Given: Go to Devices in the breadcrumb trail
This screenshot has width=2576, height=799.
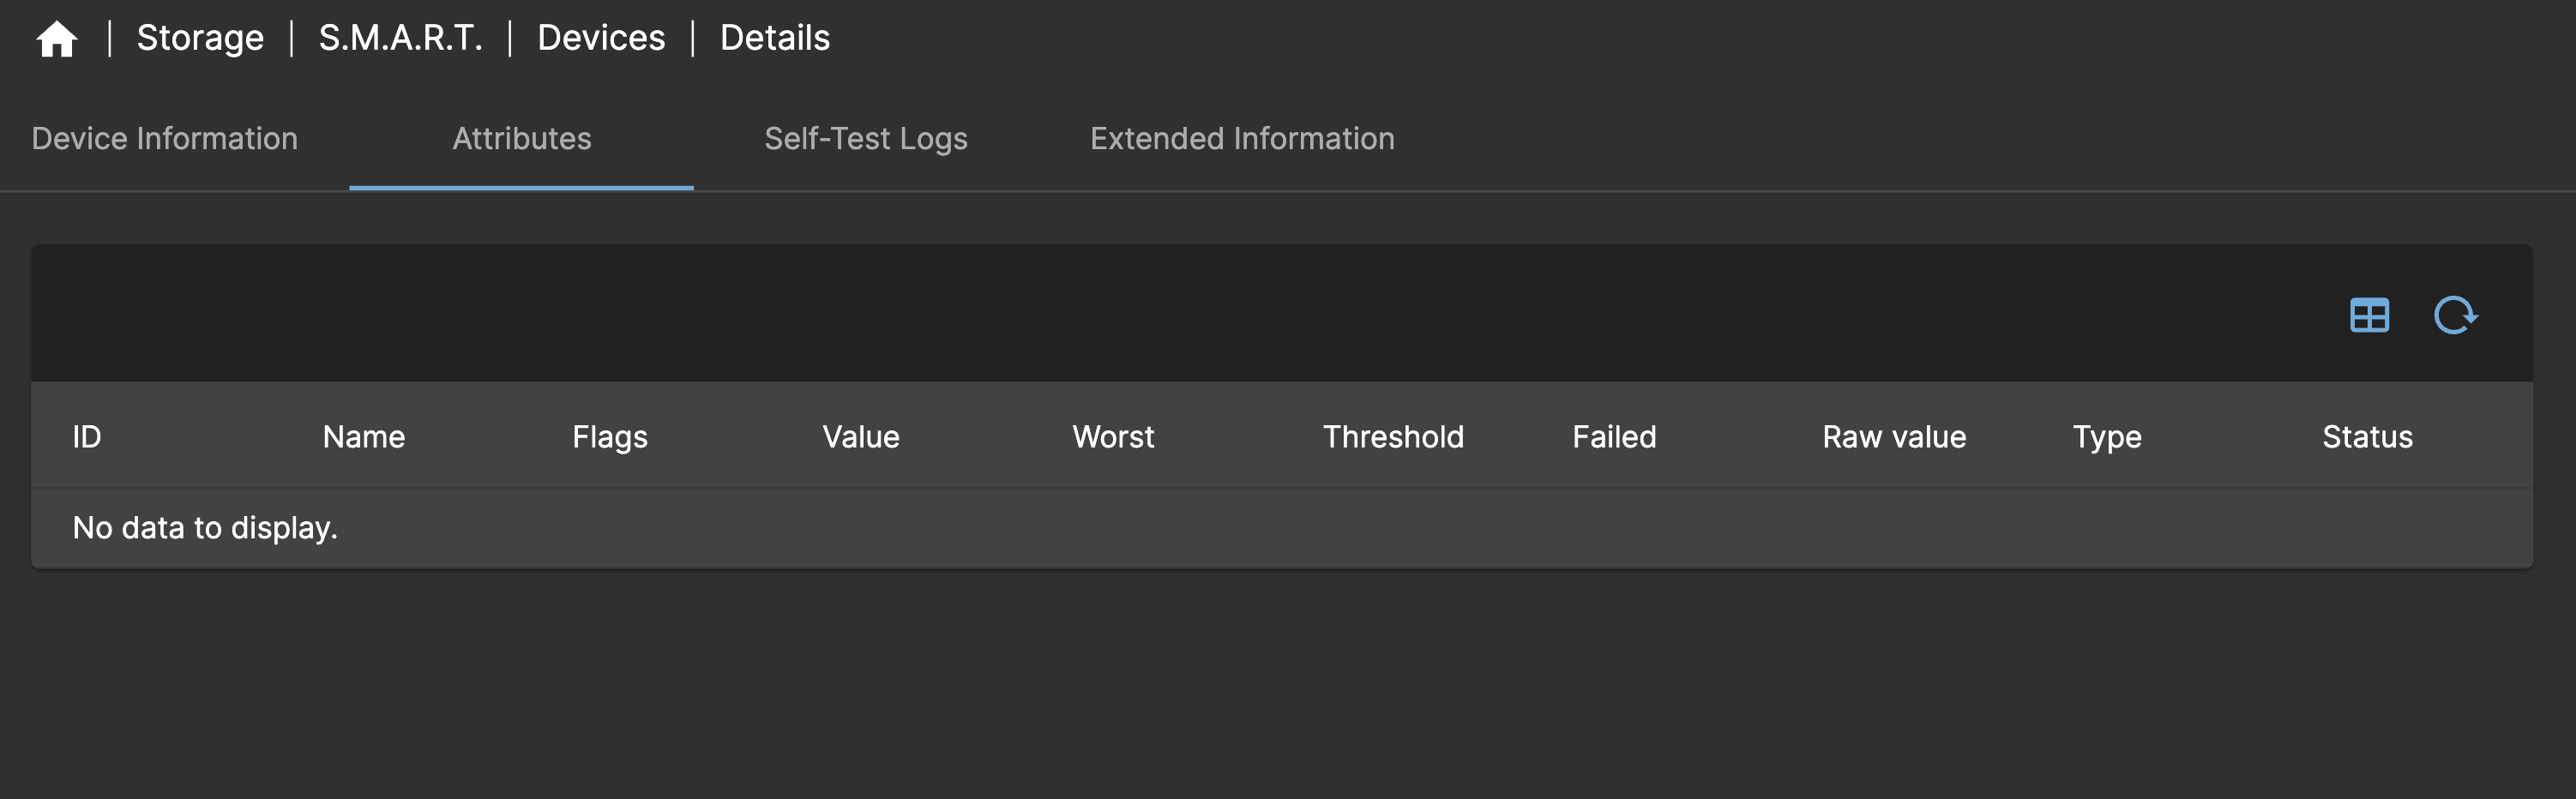Looking at the screenshot, I should coord(601,38).
